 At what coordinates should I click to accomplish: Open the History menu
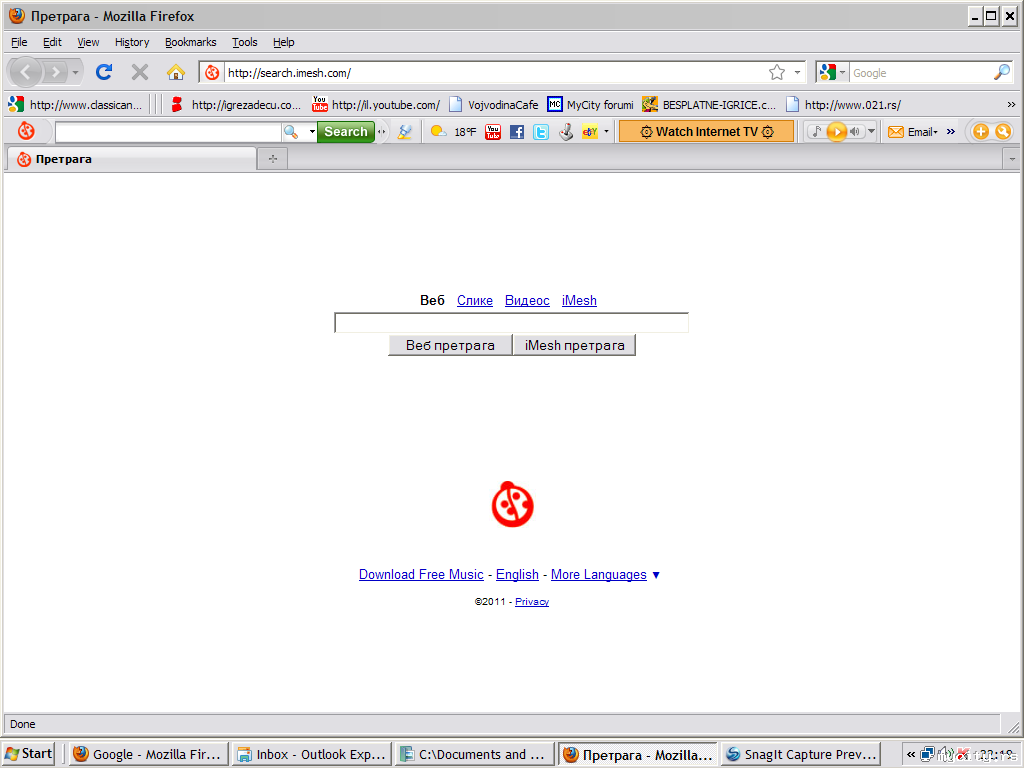coord(132,42)
